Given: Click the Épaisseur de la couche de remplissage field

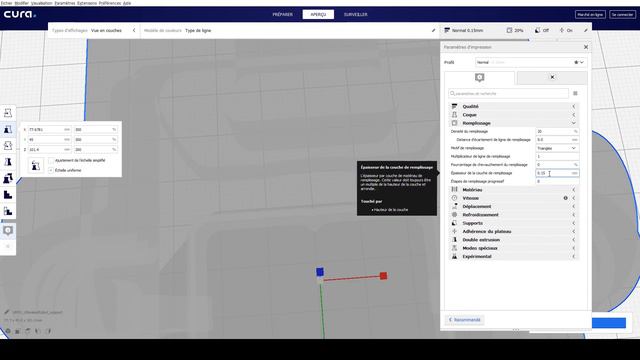Looking at the screenshot, I should [557, 173].
